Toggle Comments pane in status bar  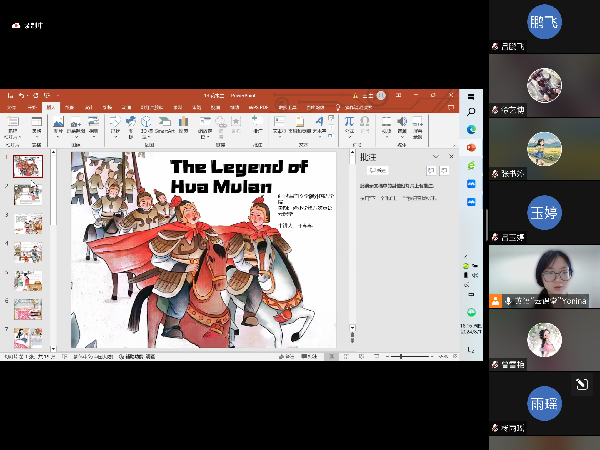coord(309,357)
